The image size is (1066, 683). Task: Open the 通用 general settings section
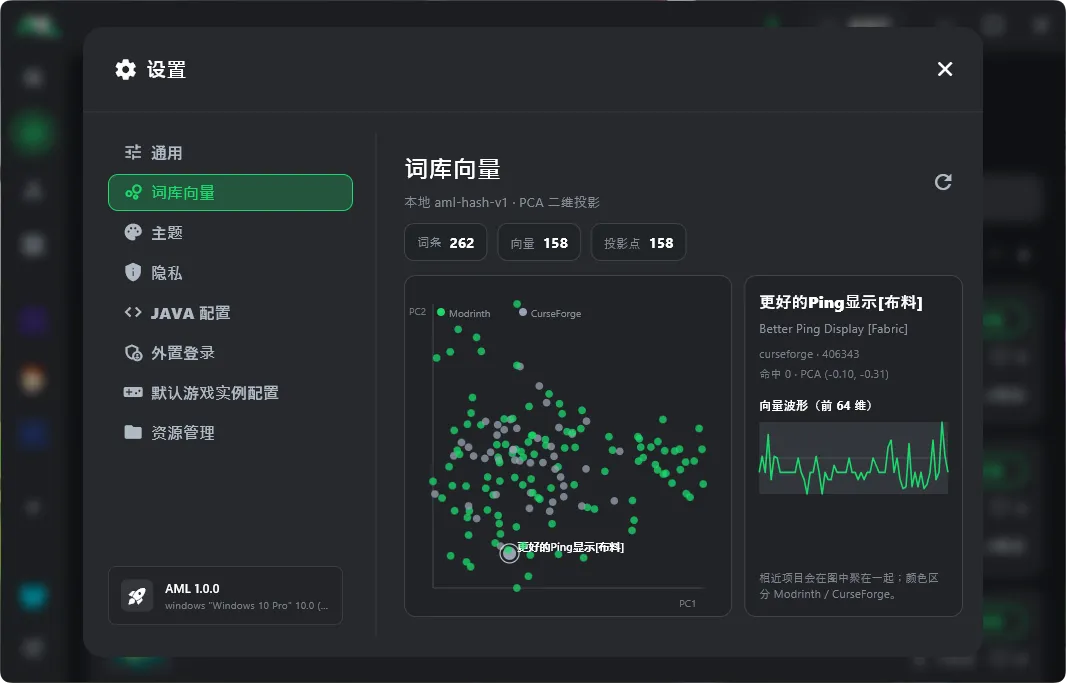click(230, 153)
